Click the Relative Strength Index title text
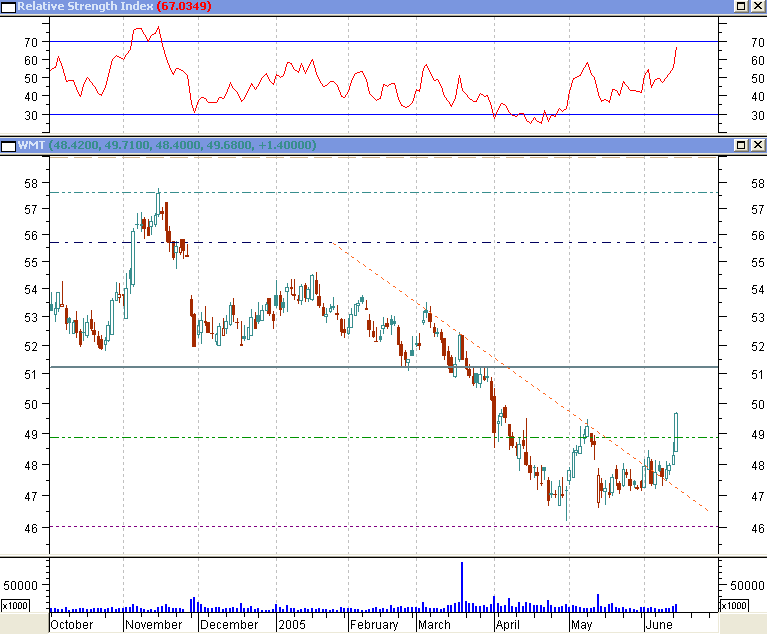Screen dimensions: 767x634 86,6
